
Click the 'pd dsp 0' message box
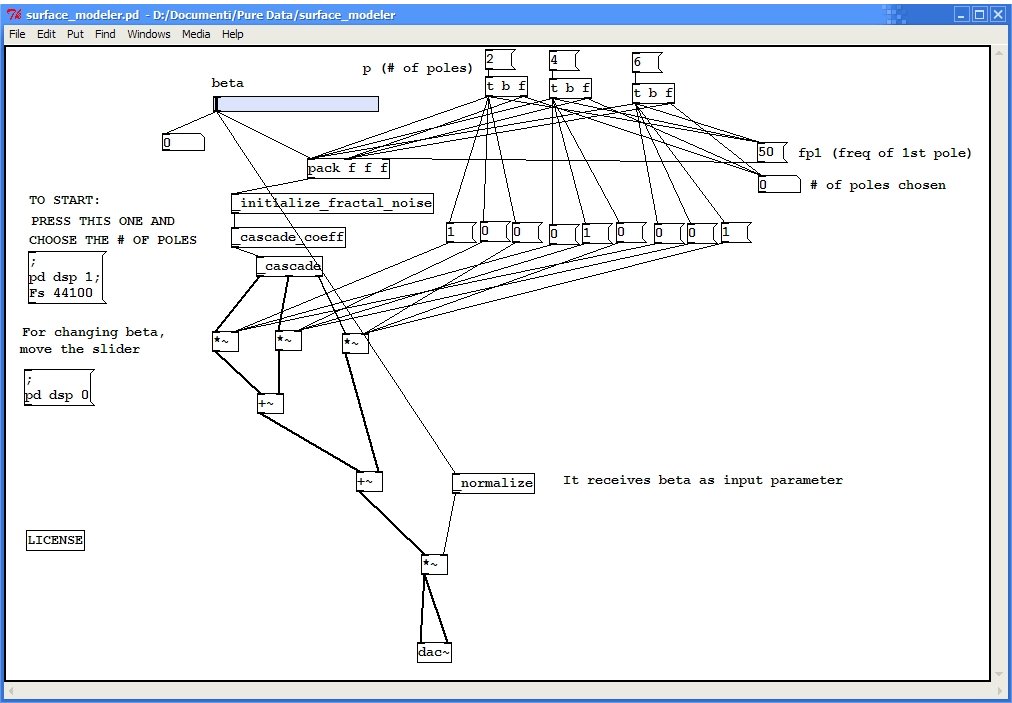click(x=59, y=387)
